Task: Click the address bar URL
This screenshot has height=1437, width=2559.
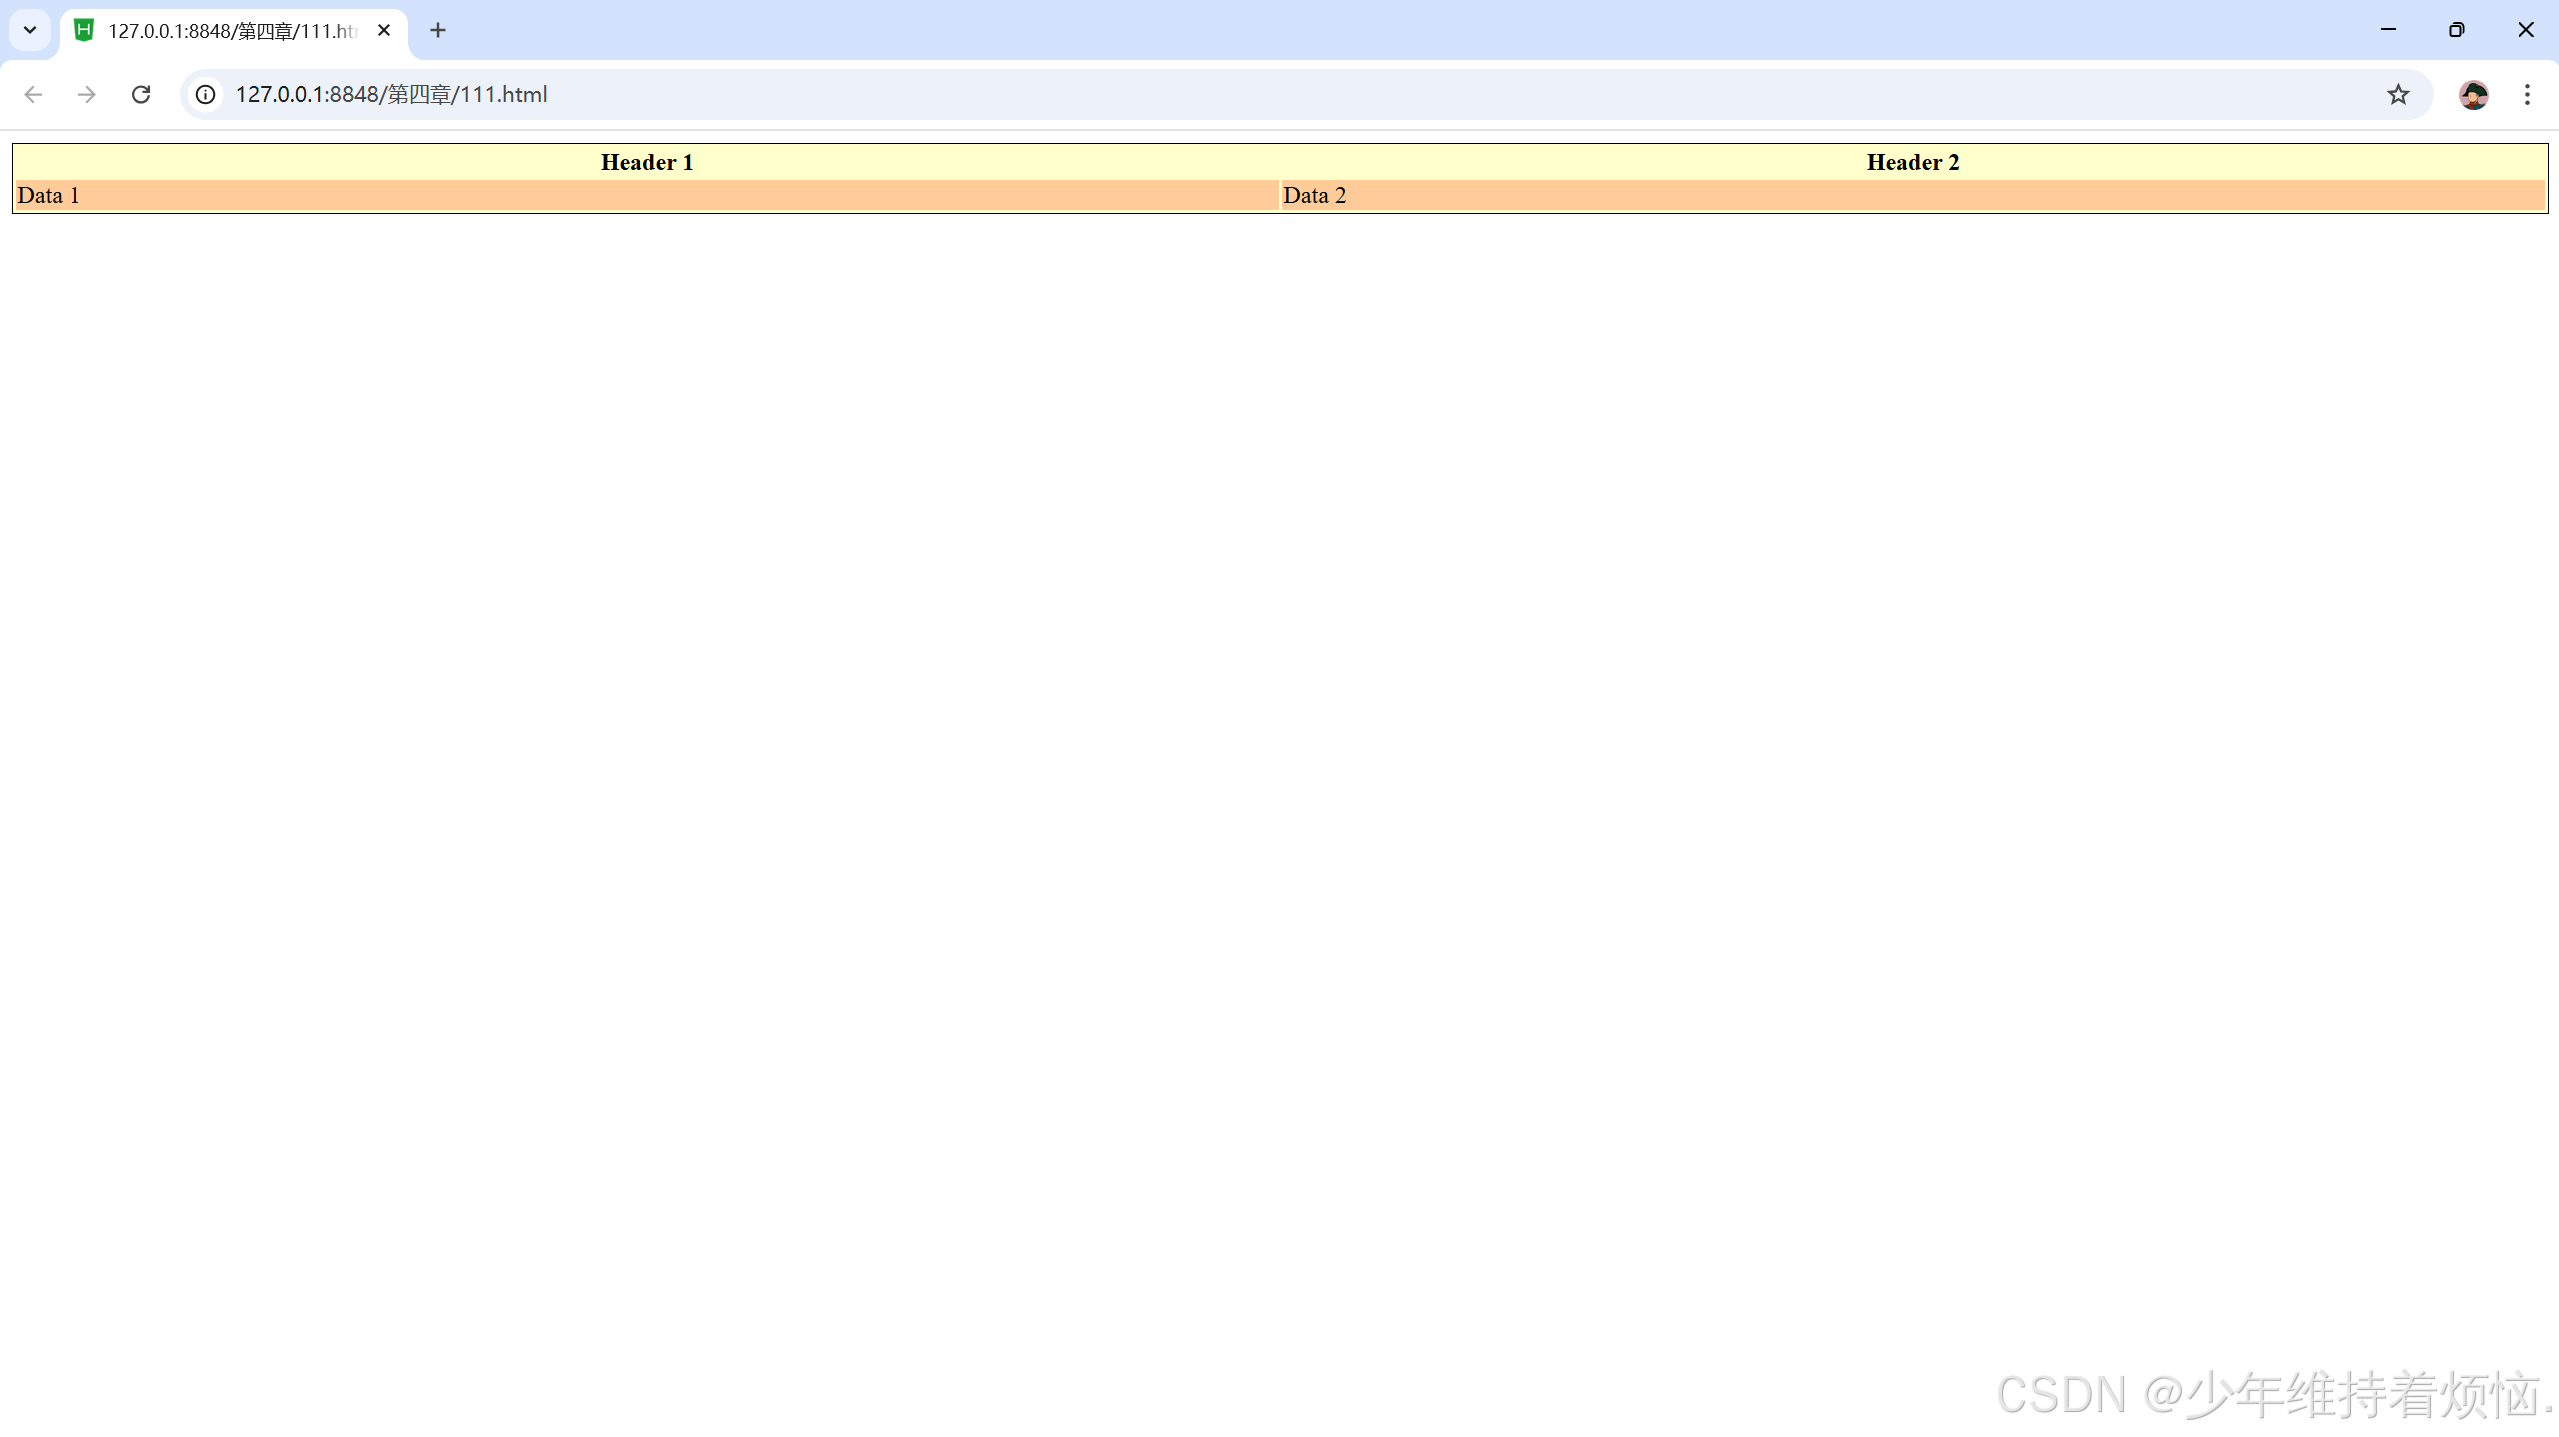Action: click(391, 94)
